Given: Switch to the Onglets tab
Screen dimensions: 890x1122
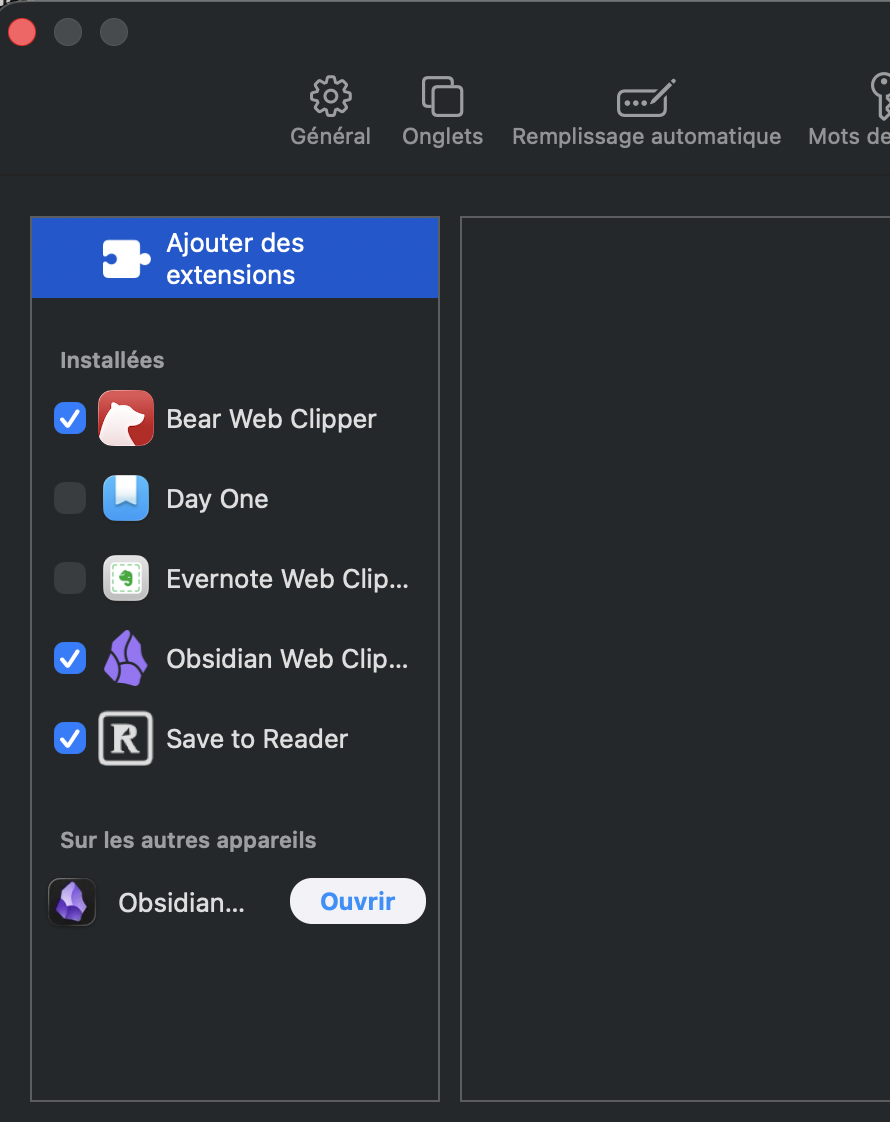Looking at the screenshot, I should pyautogui.click(x=442, y=112).
